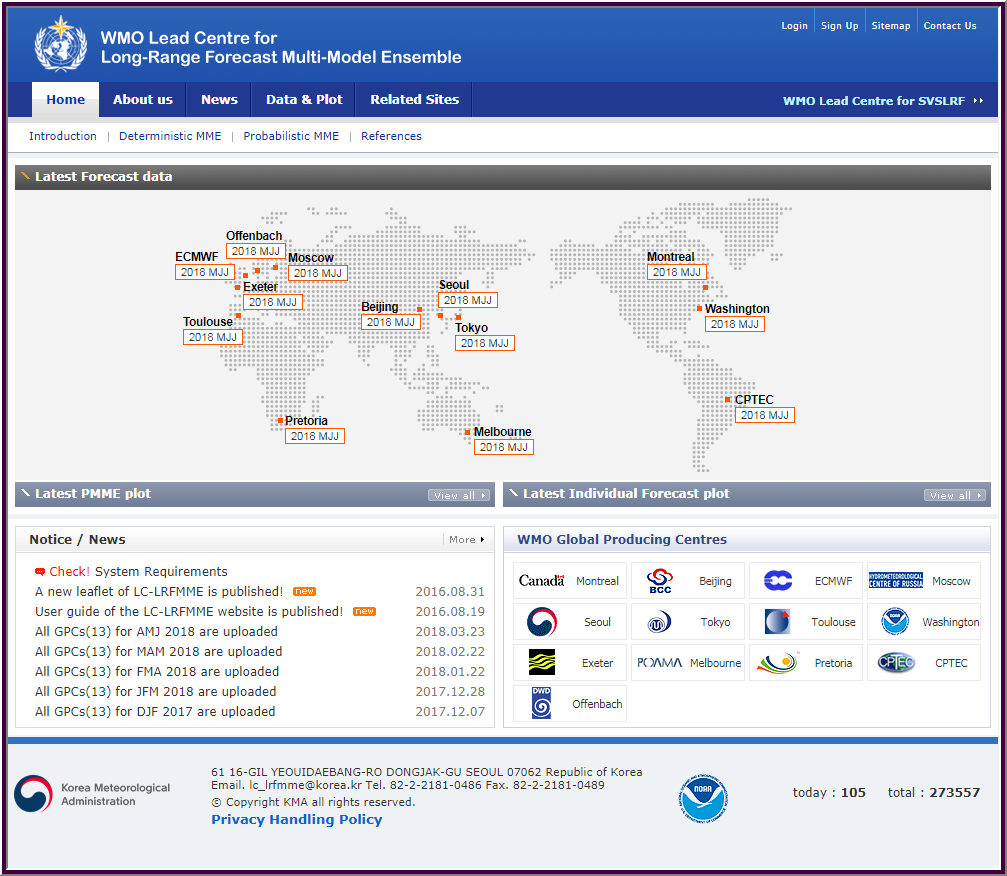Open the DWD Offenbach centre logo

tap(541, 703)
